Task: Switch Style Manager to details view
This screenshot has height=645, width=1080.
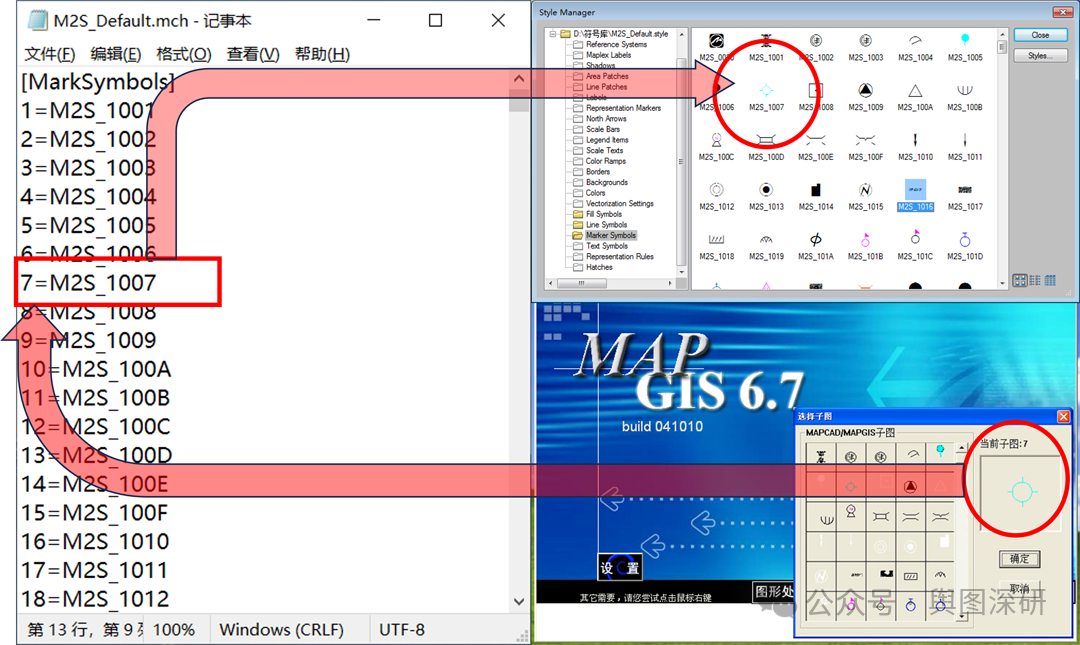Action: (x=1049, y=281)
